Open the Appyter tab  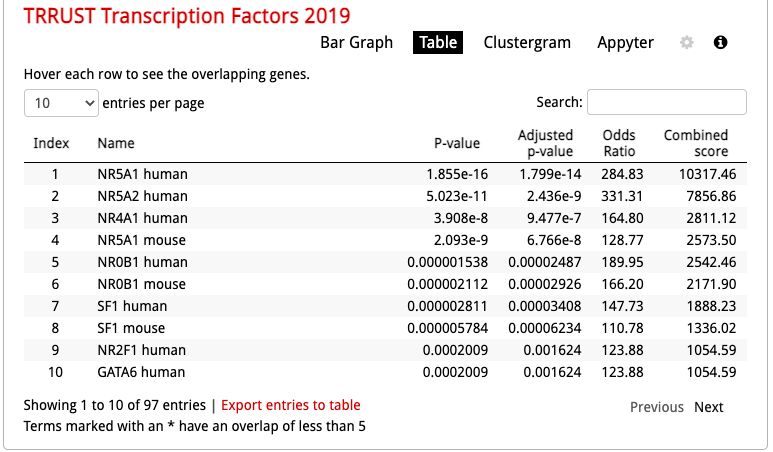click(625, 43)
